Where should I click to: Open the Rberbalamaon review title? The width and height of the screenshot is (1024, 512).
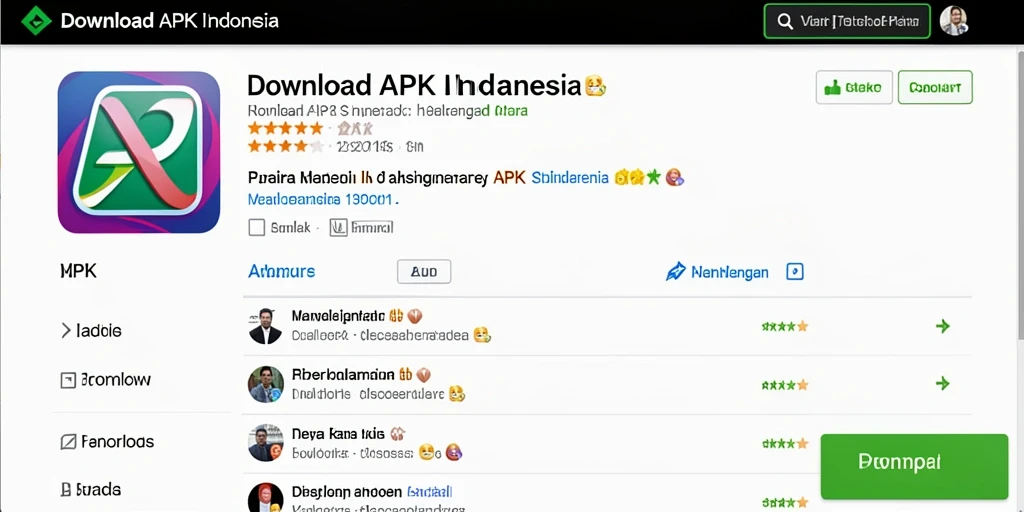[343, 375]
